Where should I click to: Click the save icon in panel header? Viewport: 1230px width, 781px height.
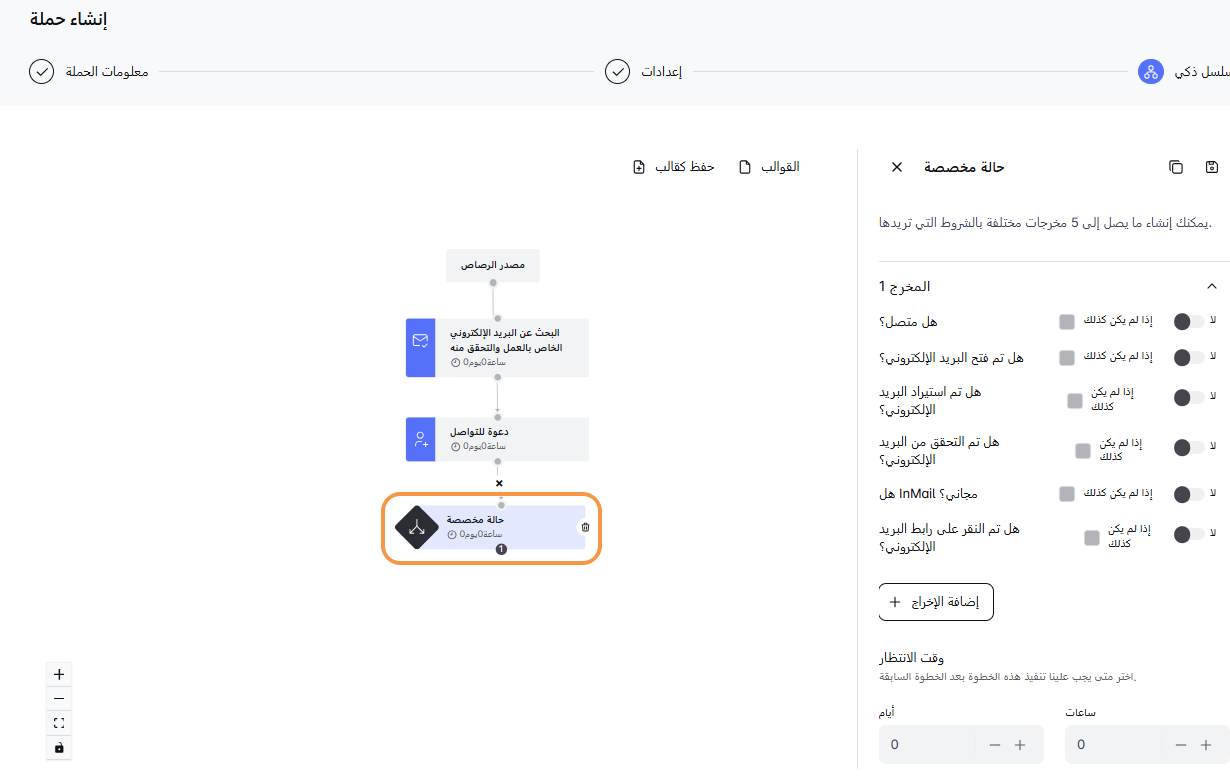tap(1212, 167)
